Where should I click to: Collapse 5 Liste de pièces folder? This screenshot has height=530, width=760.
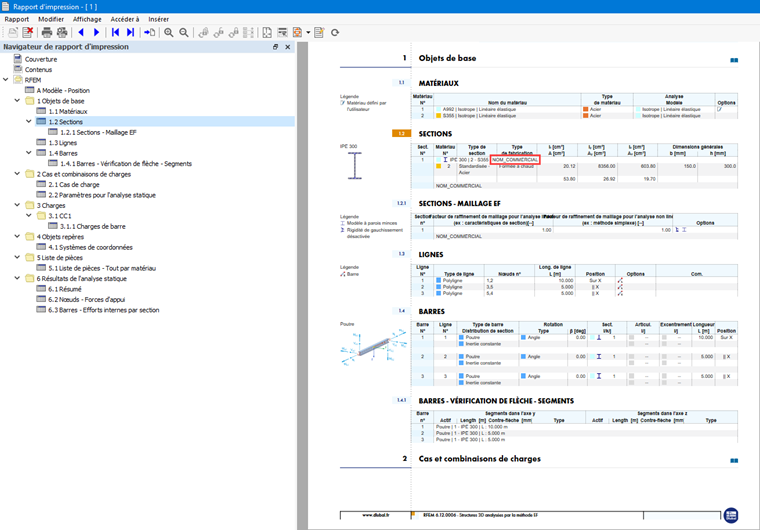click(x=17, y=257)
